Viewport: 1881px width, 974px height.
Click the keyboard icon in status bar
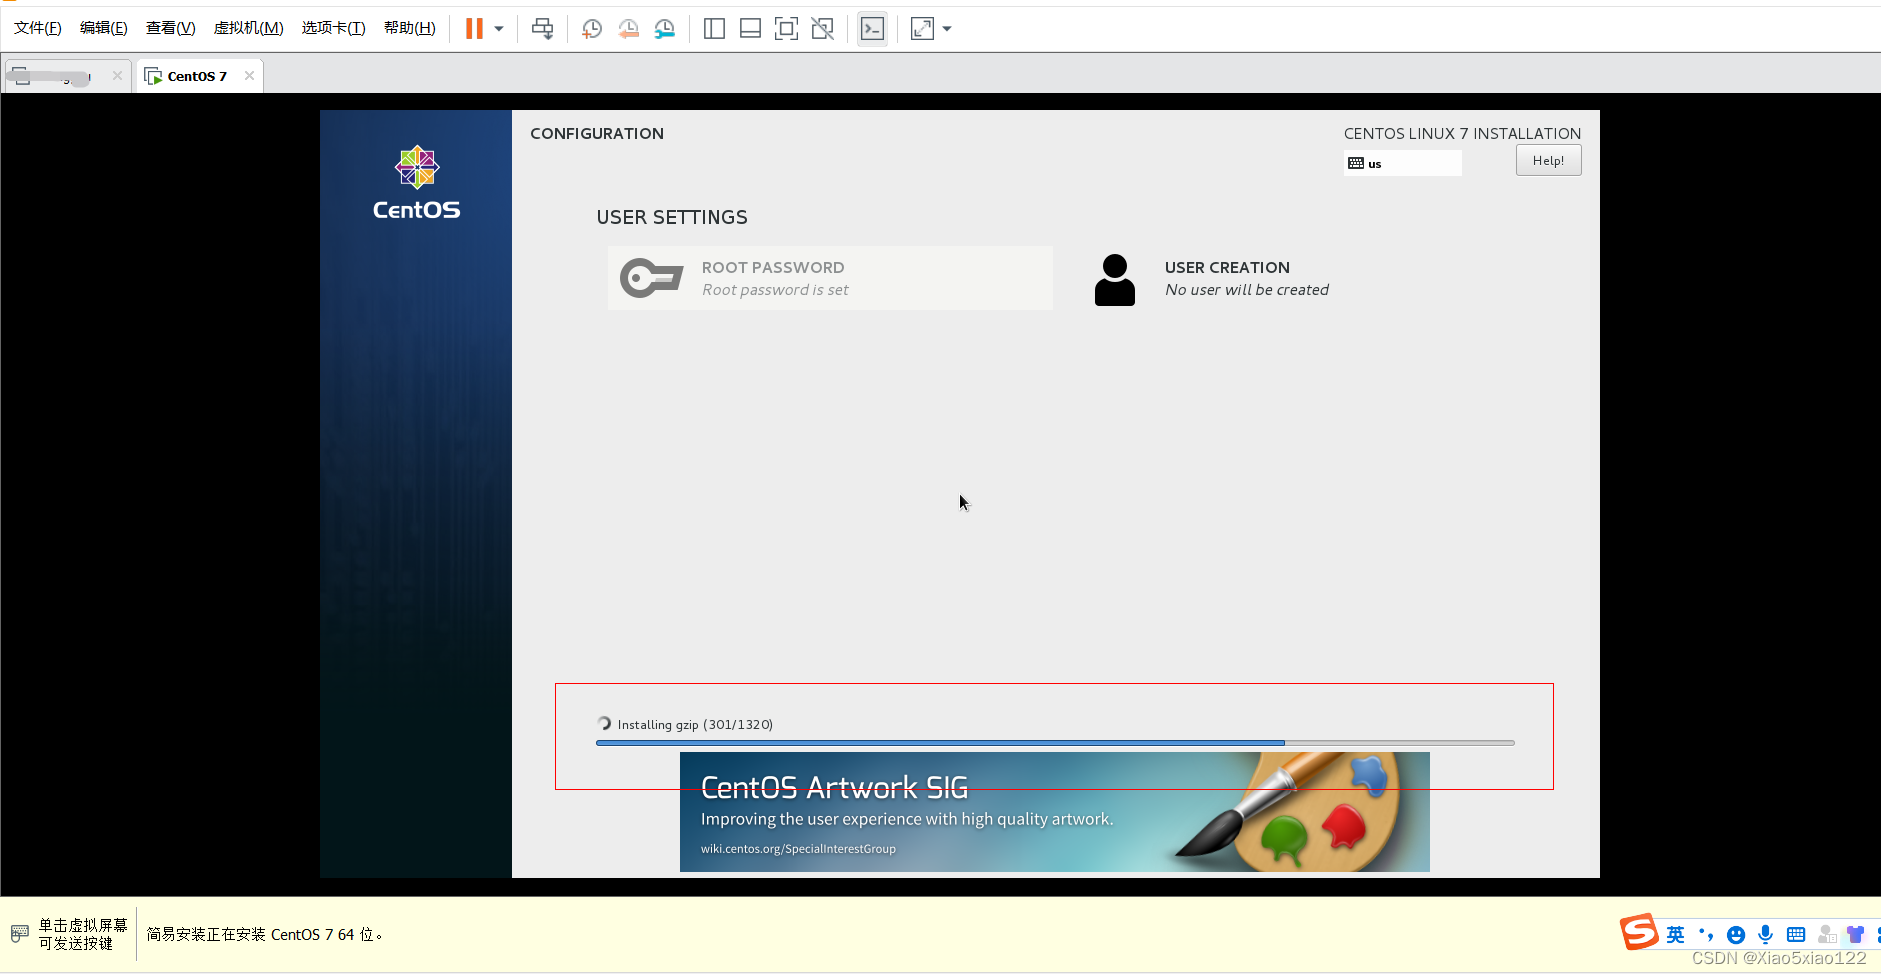[x=19, y=934]
